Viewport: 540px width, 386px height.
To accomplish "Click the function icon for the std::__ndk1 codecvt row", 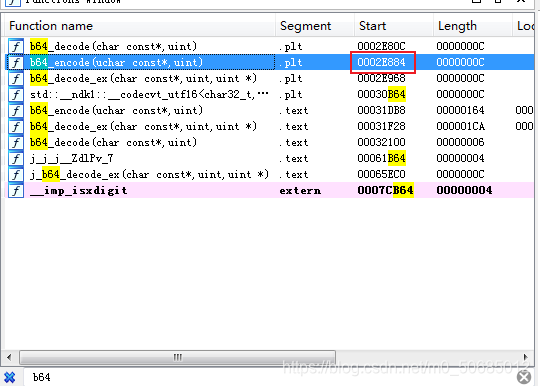I will [16, 94].
